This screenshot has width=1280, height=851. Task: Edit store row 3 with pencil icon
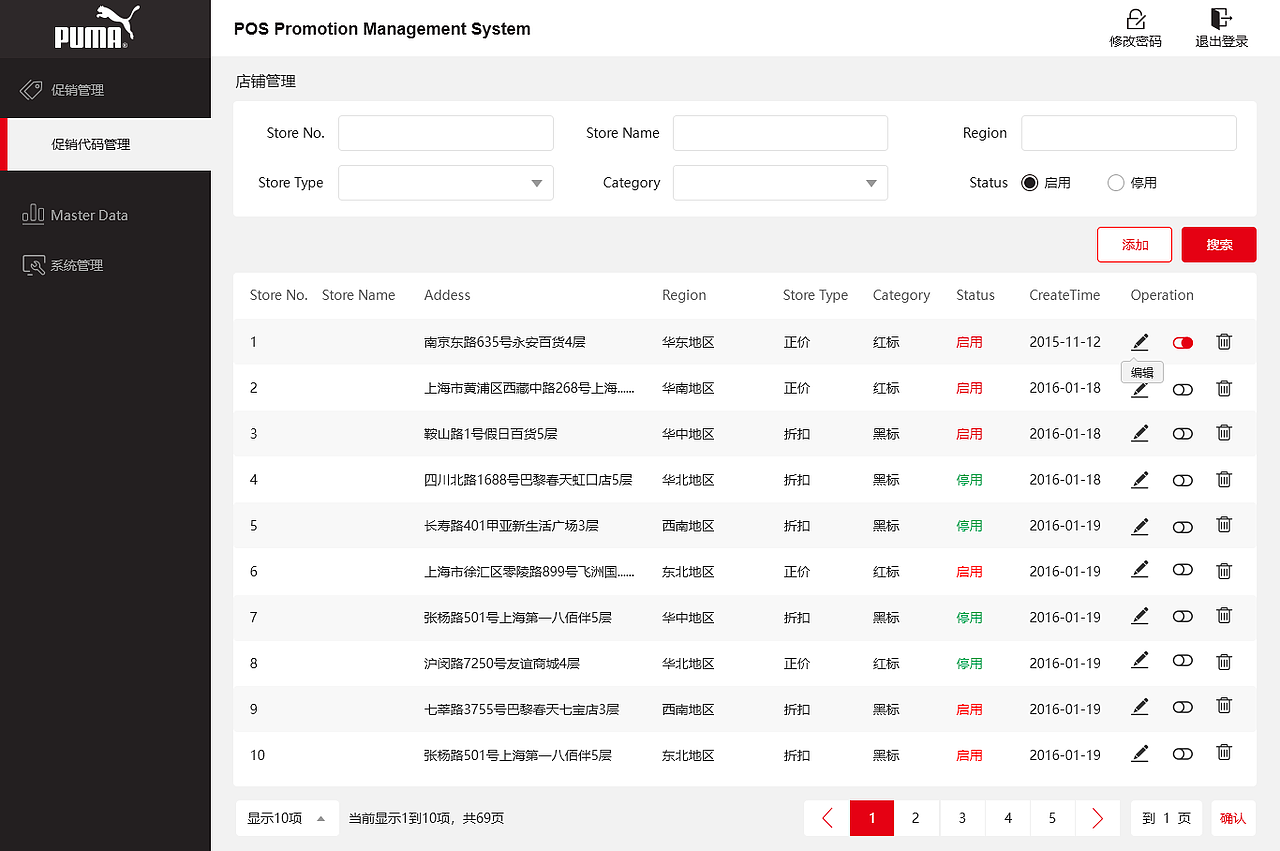coord(1140,434)
